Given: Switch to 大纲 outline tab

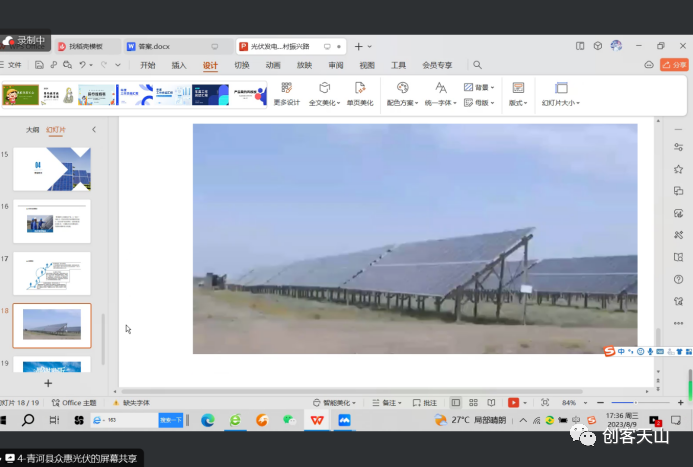Looking at the screenshot, I should 32,129.
